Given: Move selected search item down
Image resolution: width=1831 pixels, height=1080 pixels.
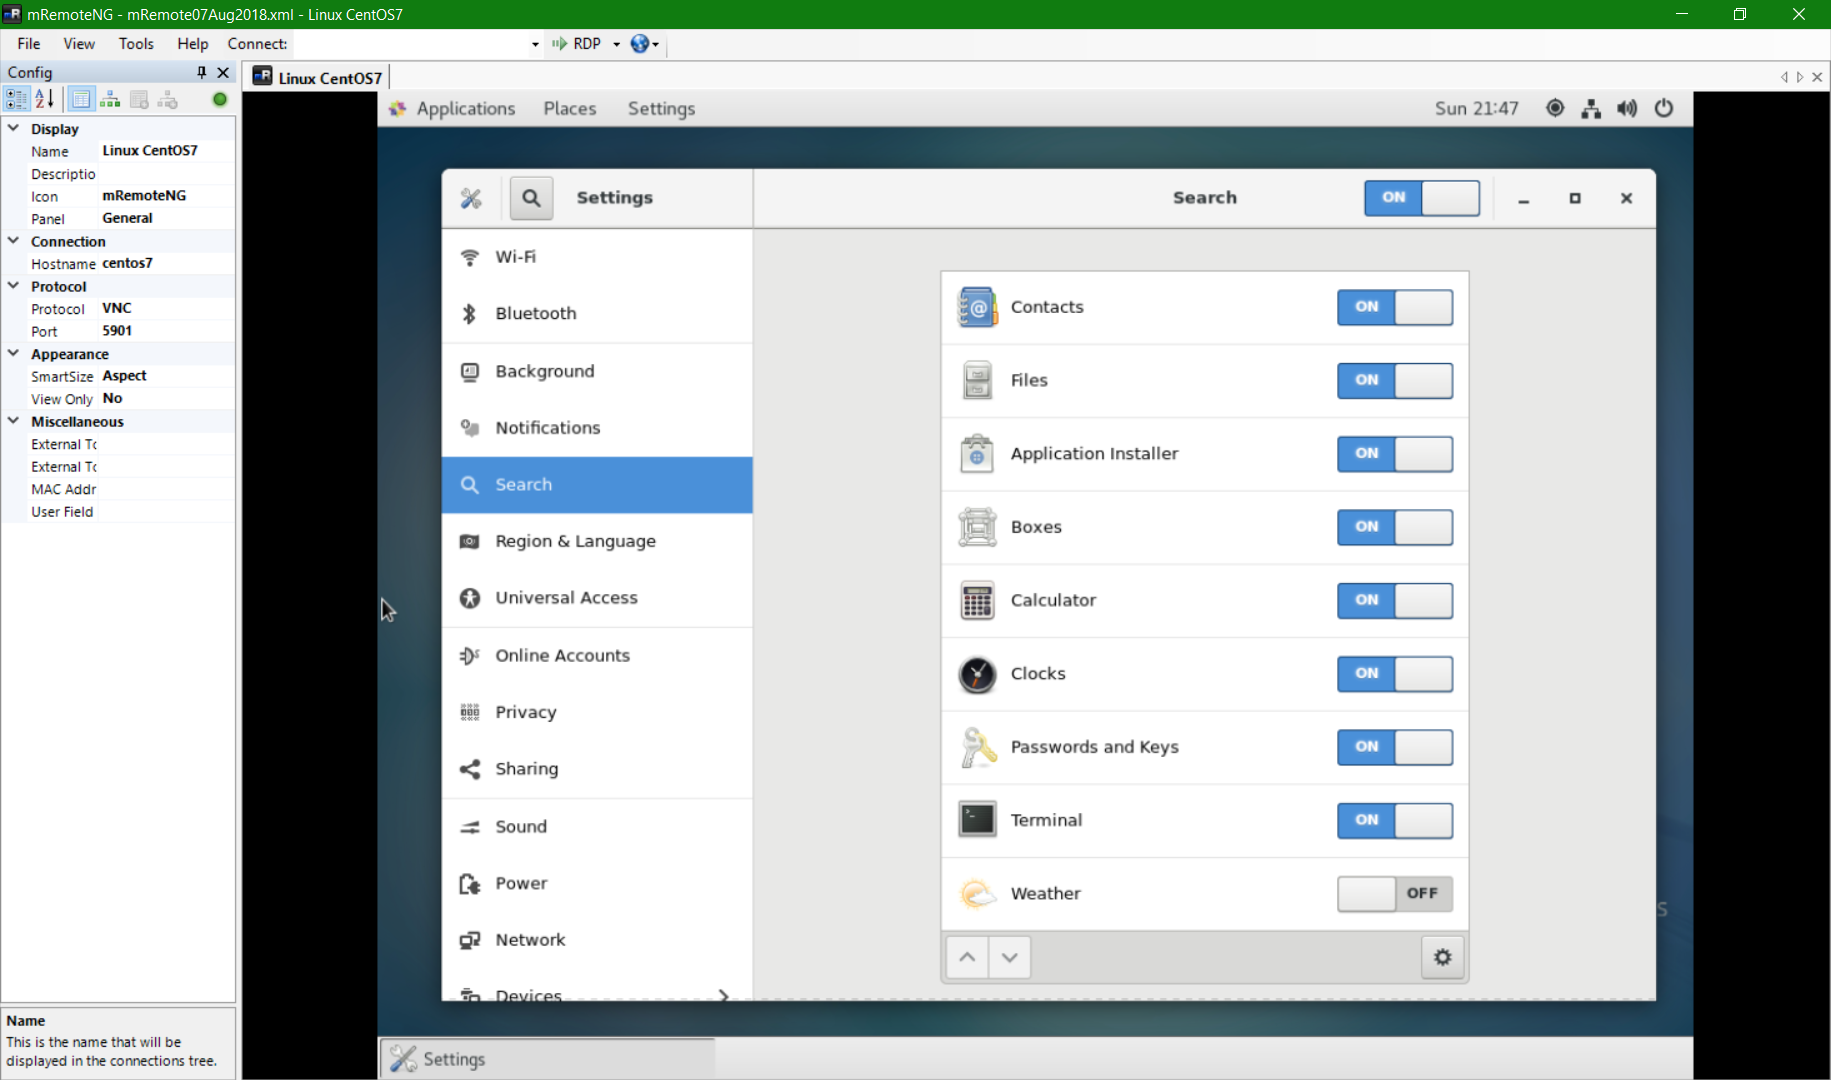Looking at the screenshot, I should [1010, 957].
